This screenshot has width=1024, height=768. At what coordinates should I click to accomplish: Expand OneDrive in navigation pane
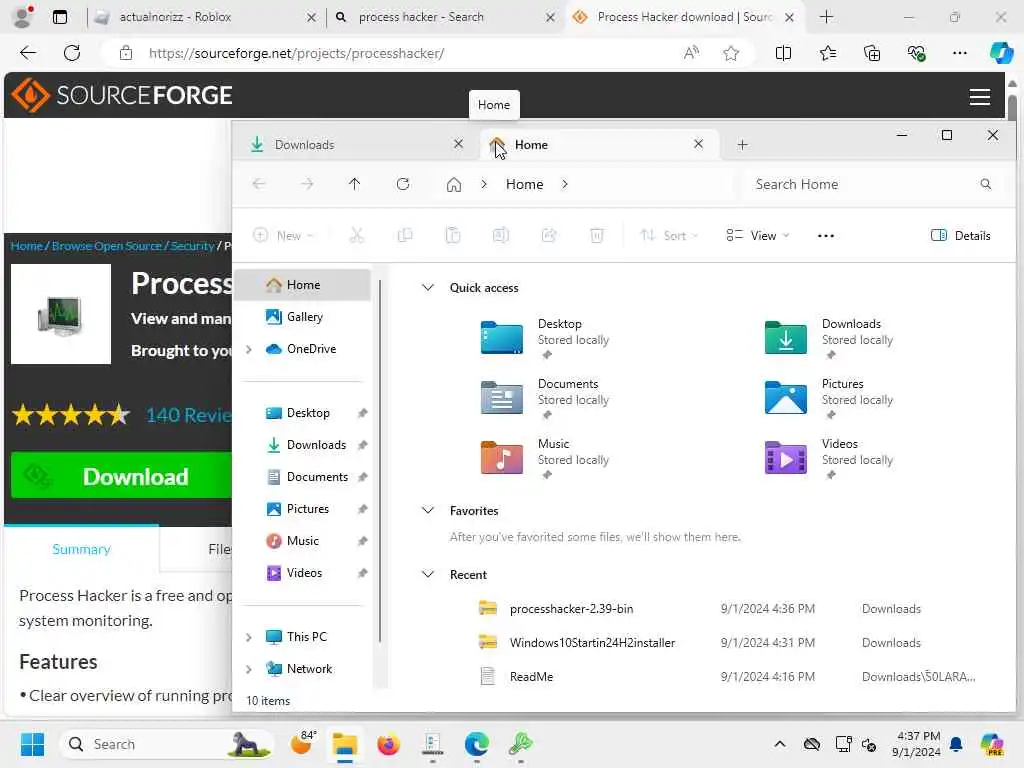(249, 349)
